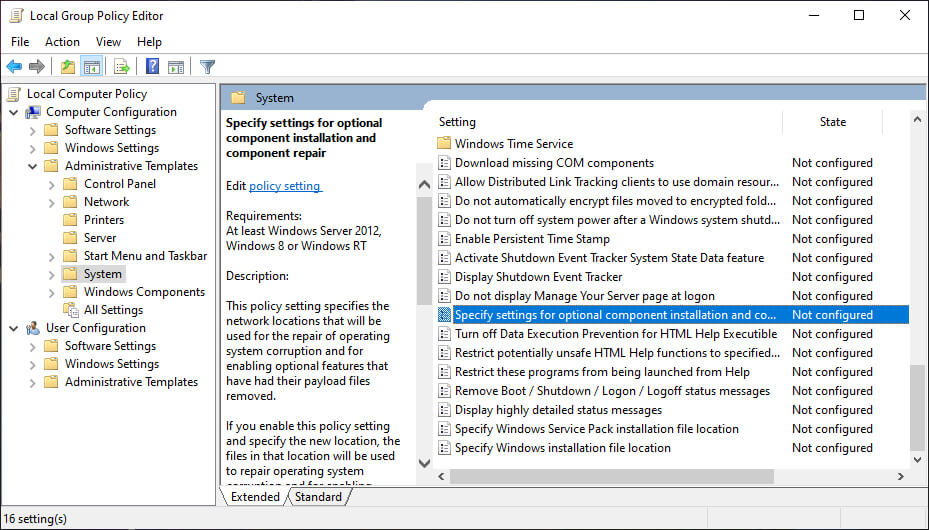Click the Download missing COM components policy icon
Viewport: 929px width, 530px height.
(x=444, y=162)
